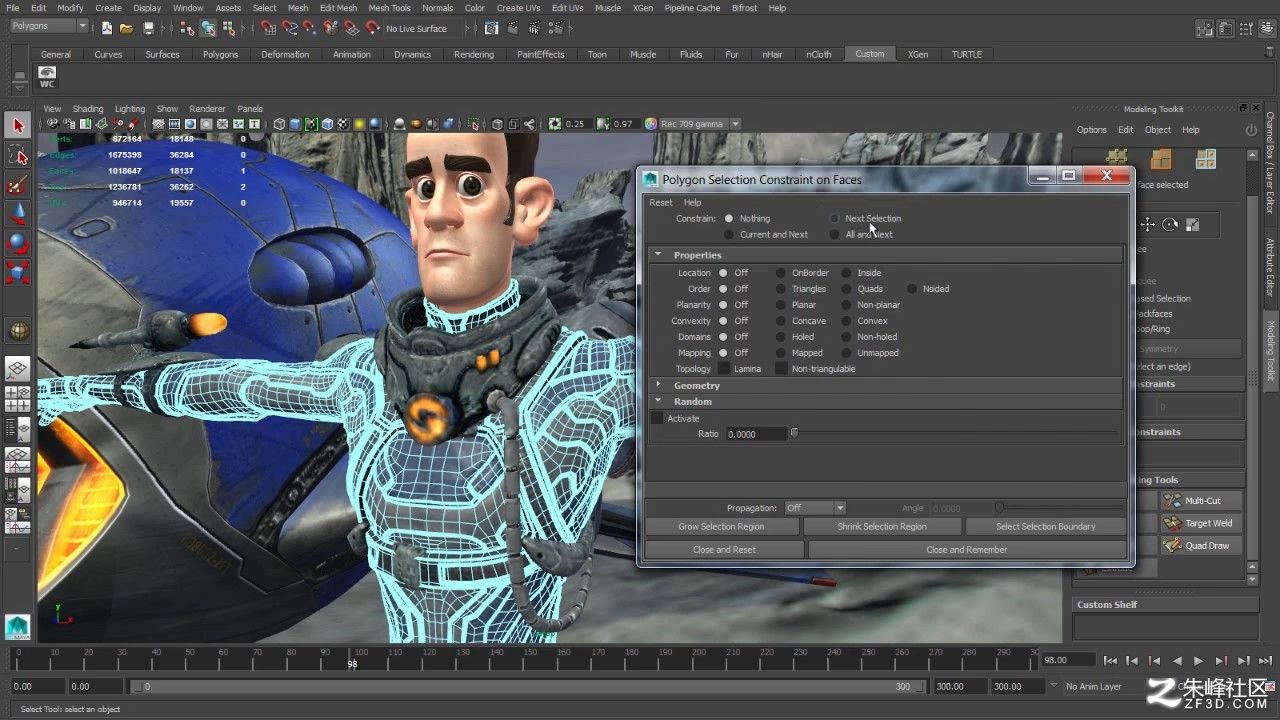Choose All and Next constrain option
This screenshot has height=720, width=1280.
[835, 234]
